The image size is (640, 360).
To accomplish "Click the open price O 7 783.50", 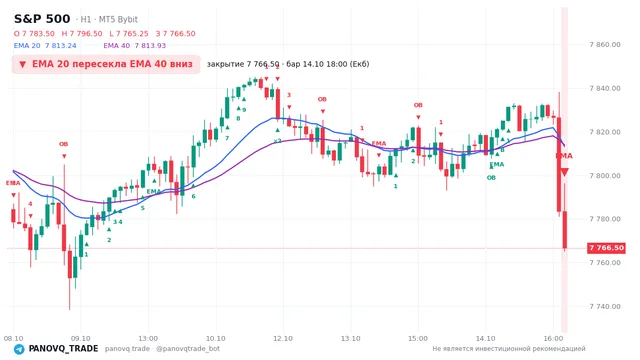I will pyautogui.click(x=34, y=33).
